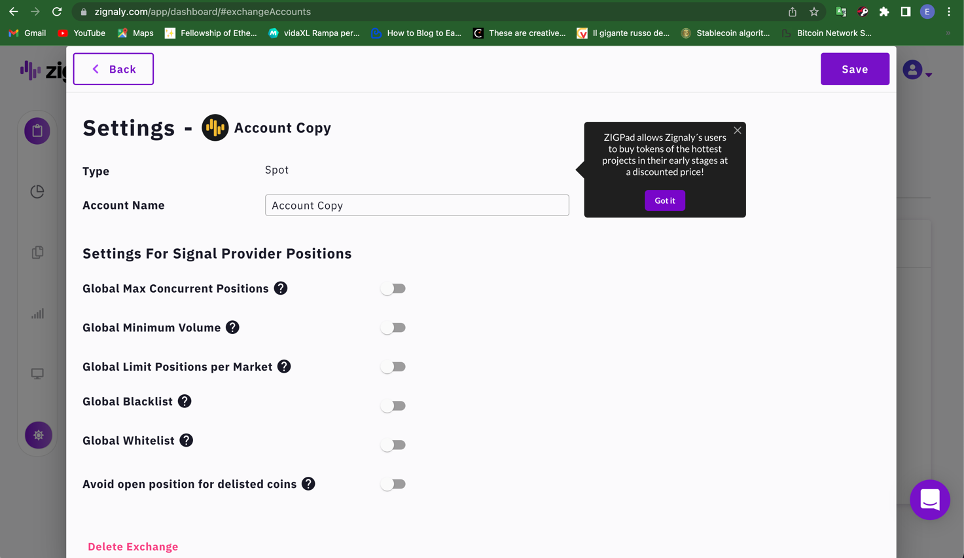Show help for Global Blacklist

(x=184, y=401)
